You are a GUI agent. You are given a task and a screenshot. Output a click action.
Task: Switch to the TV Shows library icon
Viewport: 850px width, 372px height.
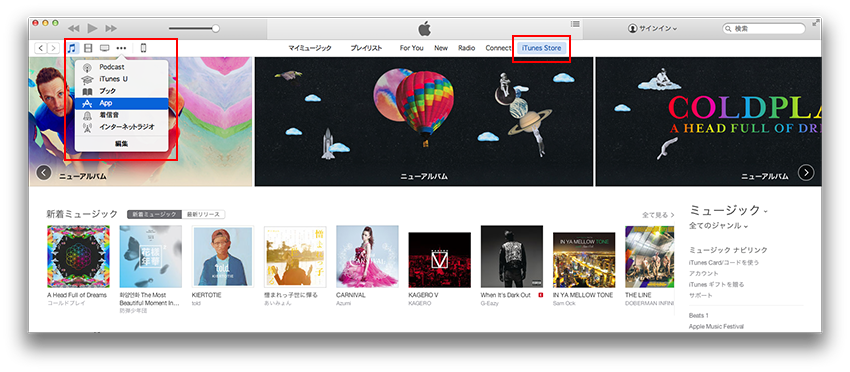tap(105, 48)
